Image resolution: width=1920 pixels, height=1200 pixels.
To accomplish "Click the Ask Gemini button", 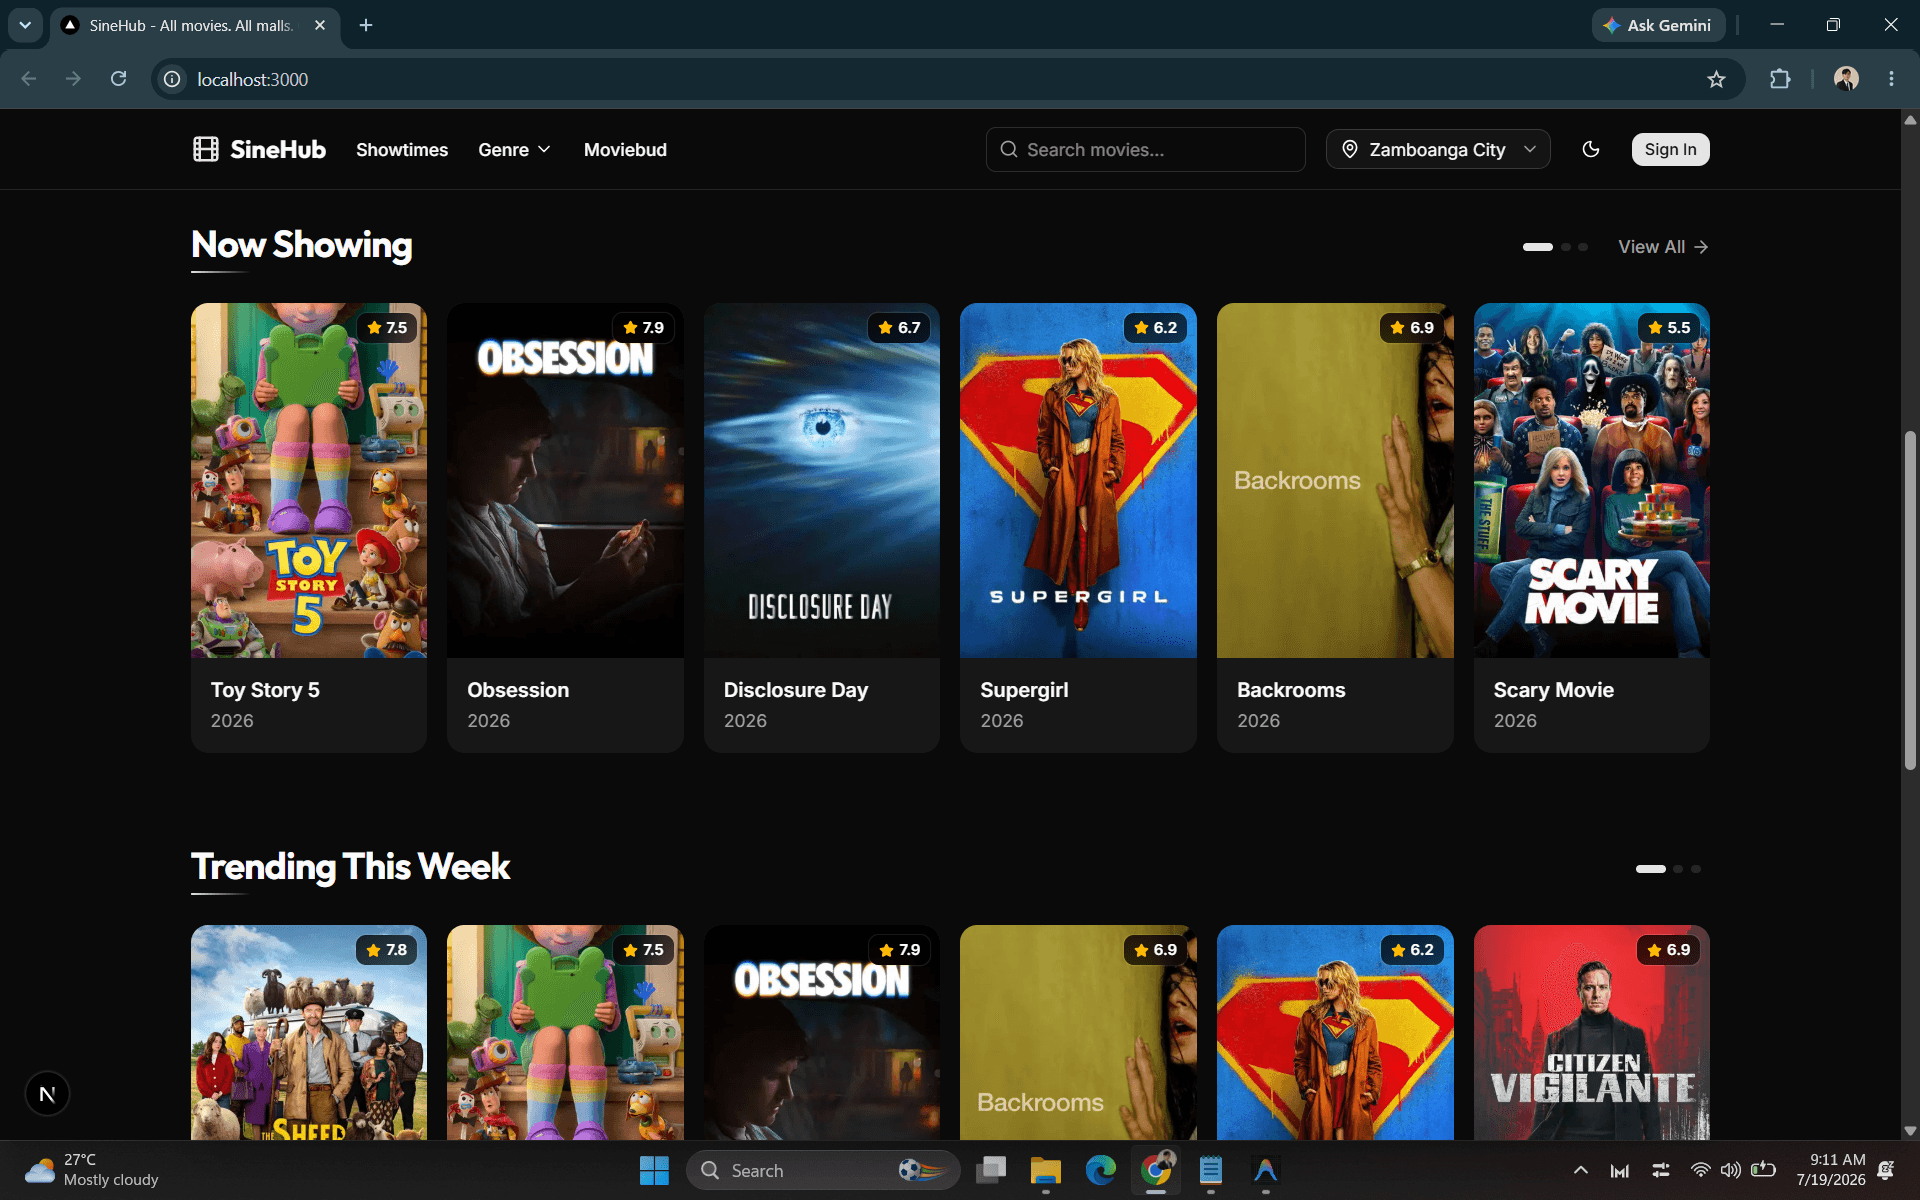I will pyautogui.click(x=1658, y=25).
